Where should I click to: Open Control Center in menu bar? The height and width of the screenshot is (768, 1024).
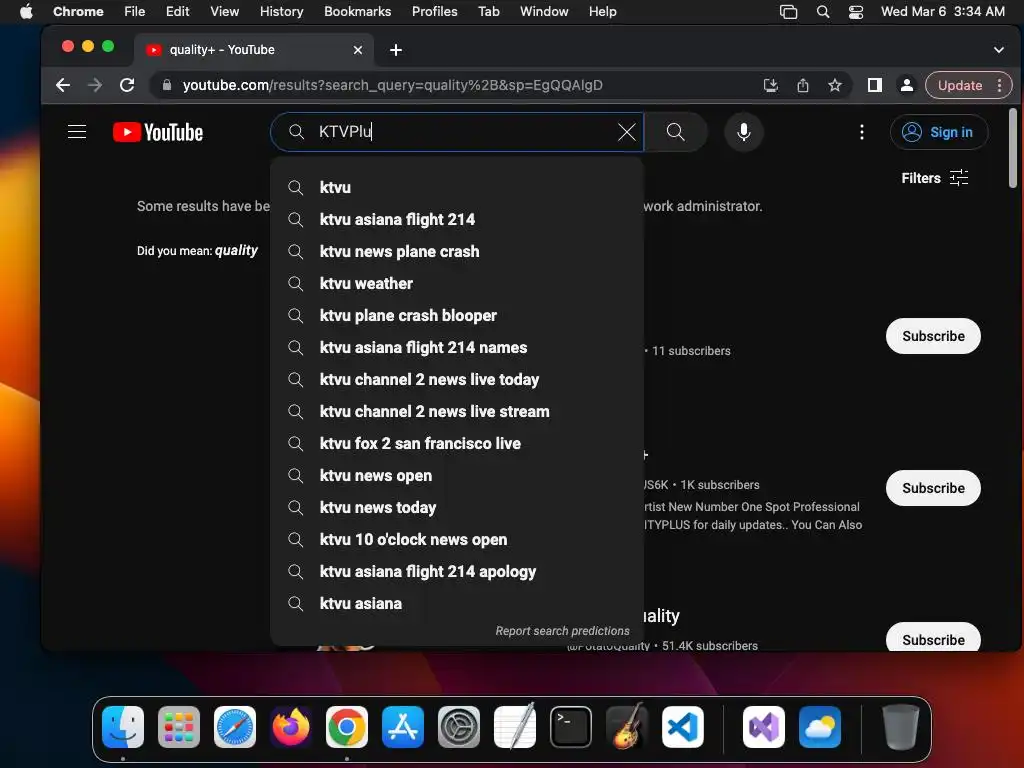point(856,12)
